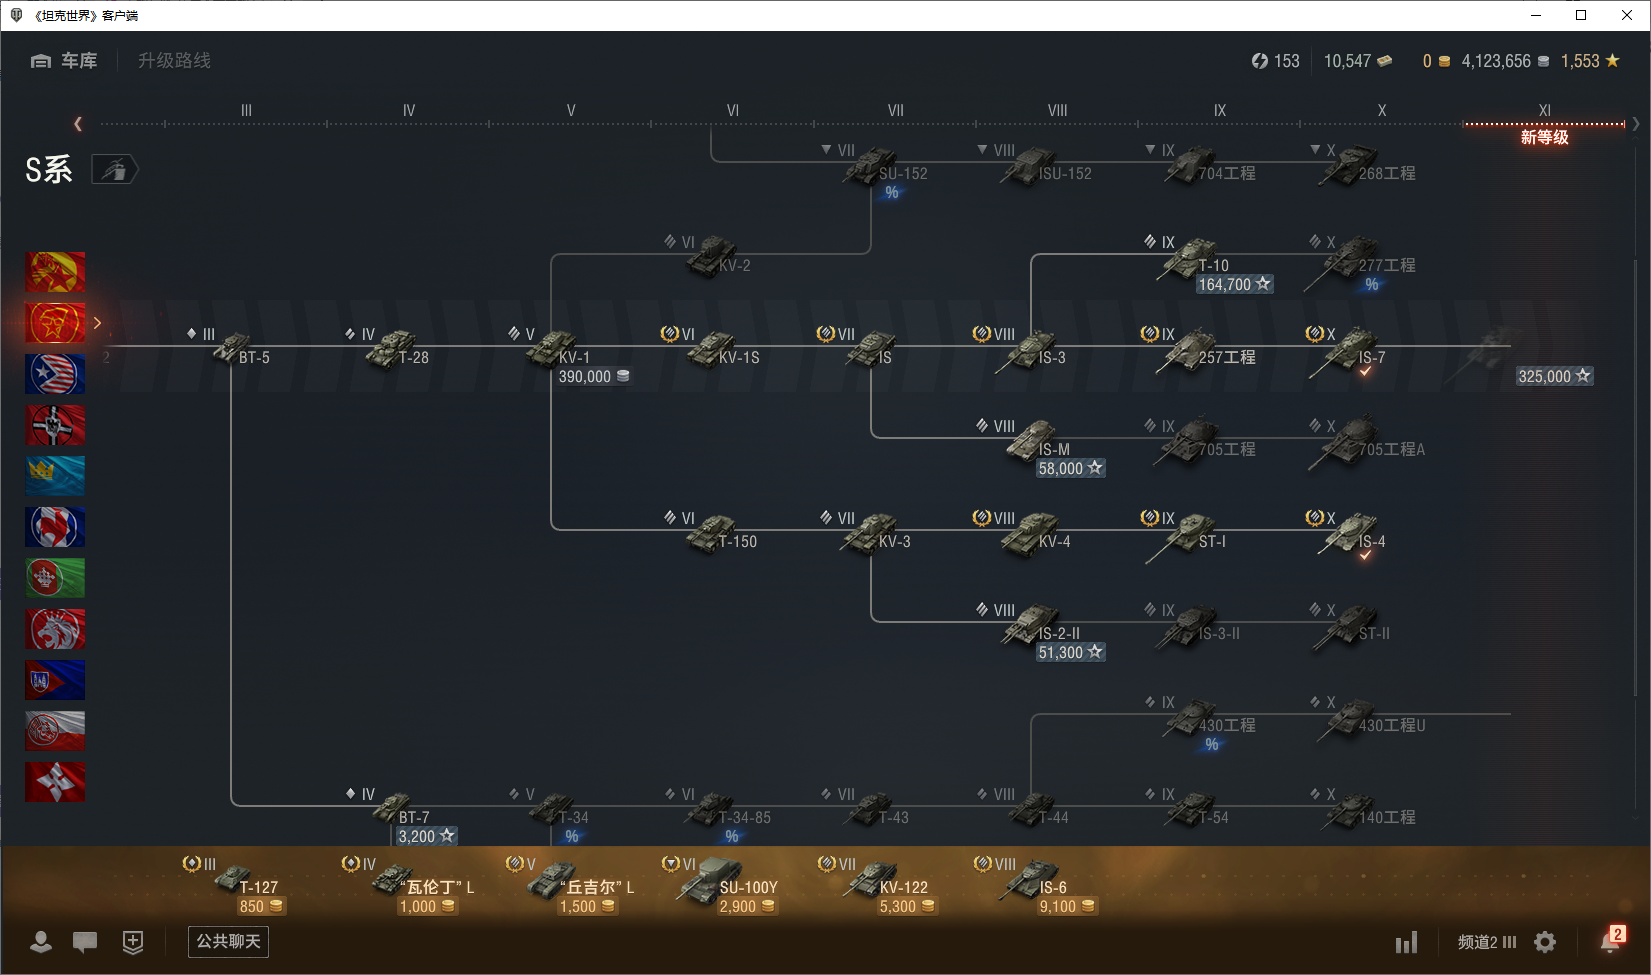Open the settings gear icon
1651x975 pixels.
coord(1545,942)
